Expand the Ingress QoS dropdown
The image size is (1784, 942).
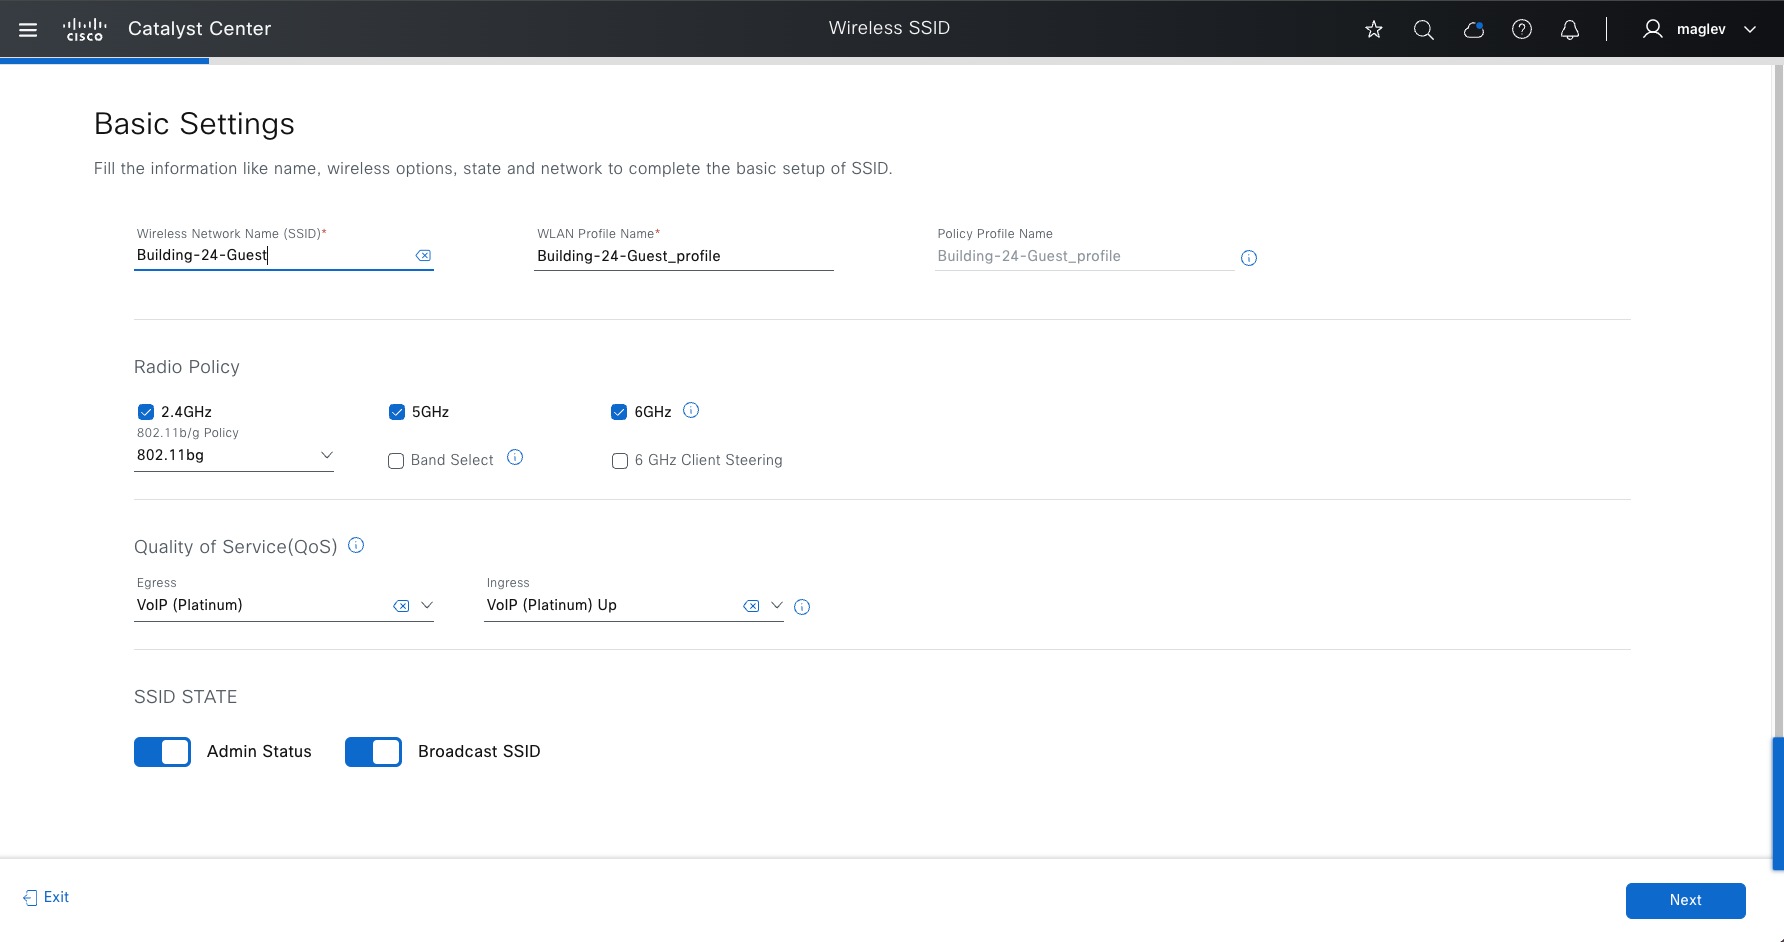tap(776, 605)
